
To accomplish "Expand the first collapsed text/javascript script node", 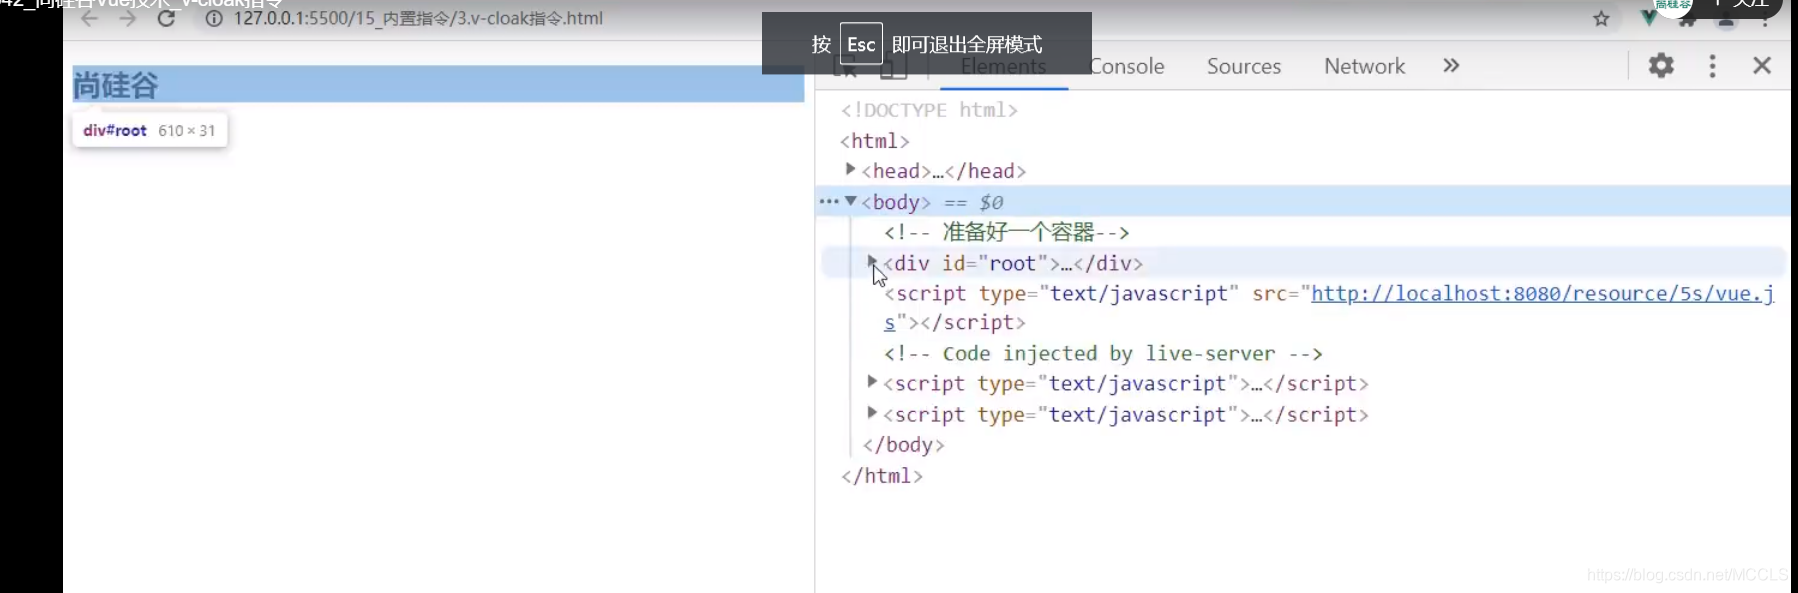I will [x=872, y=382].
